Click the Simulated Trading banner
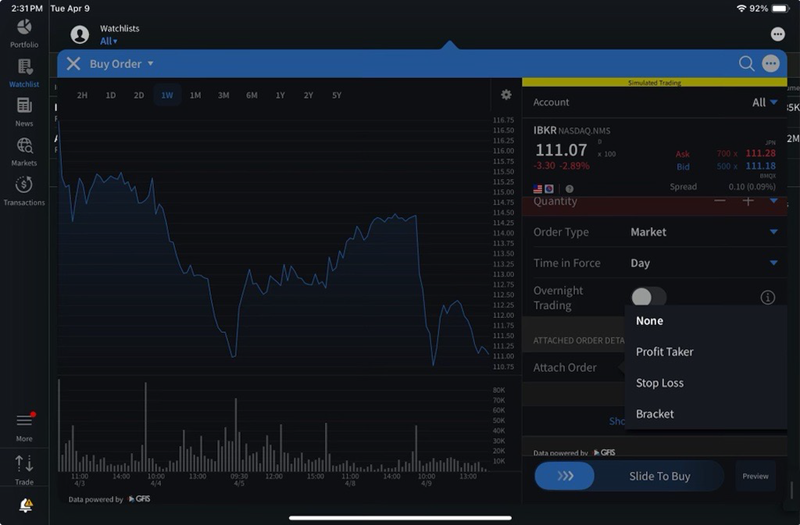 coord(655,82)
